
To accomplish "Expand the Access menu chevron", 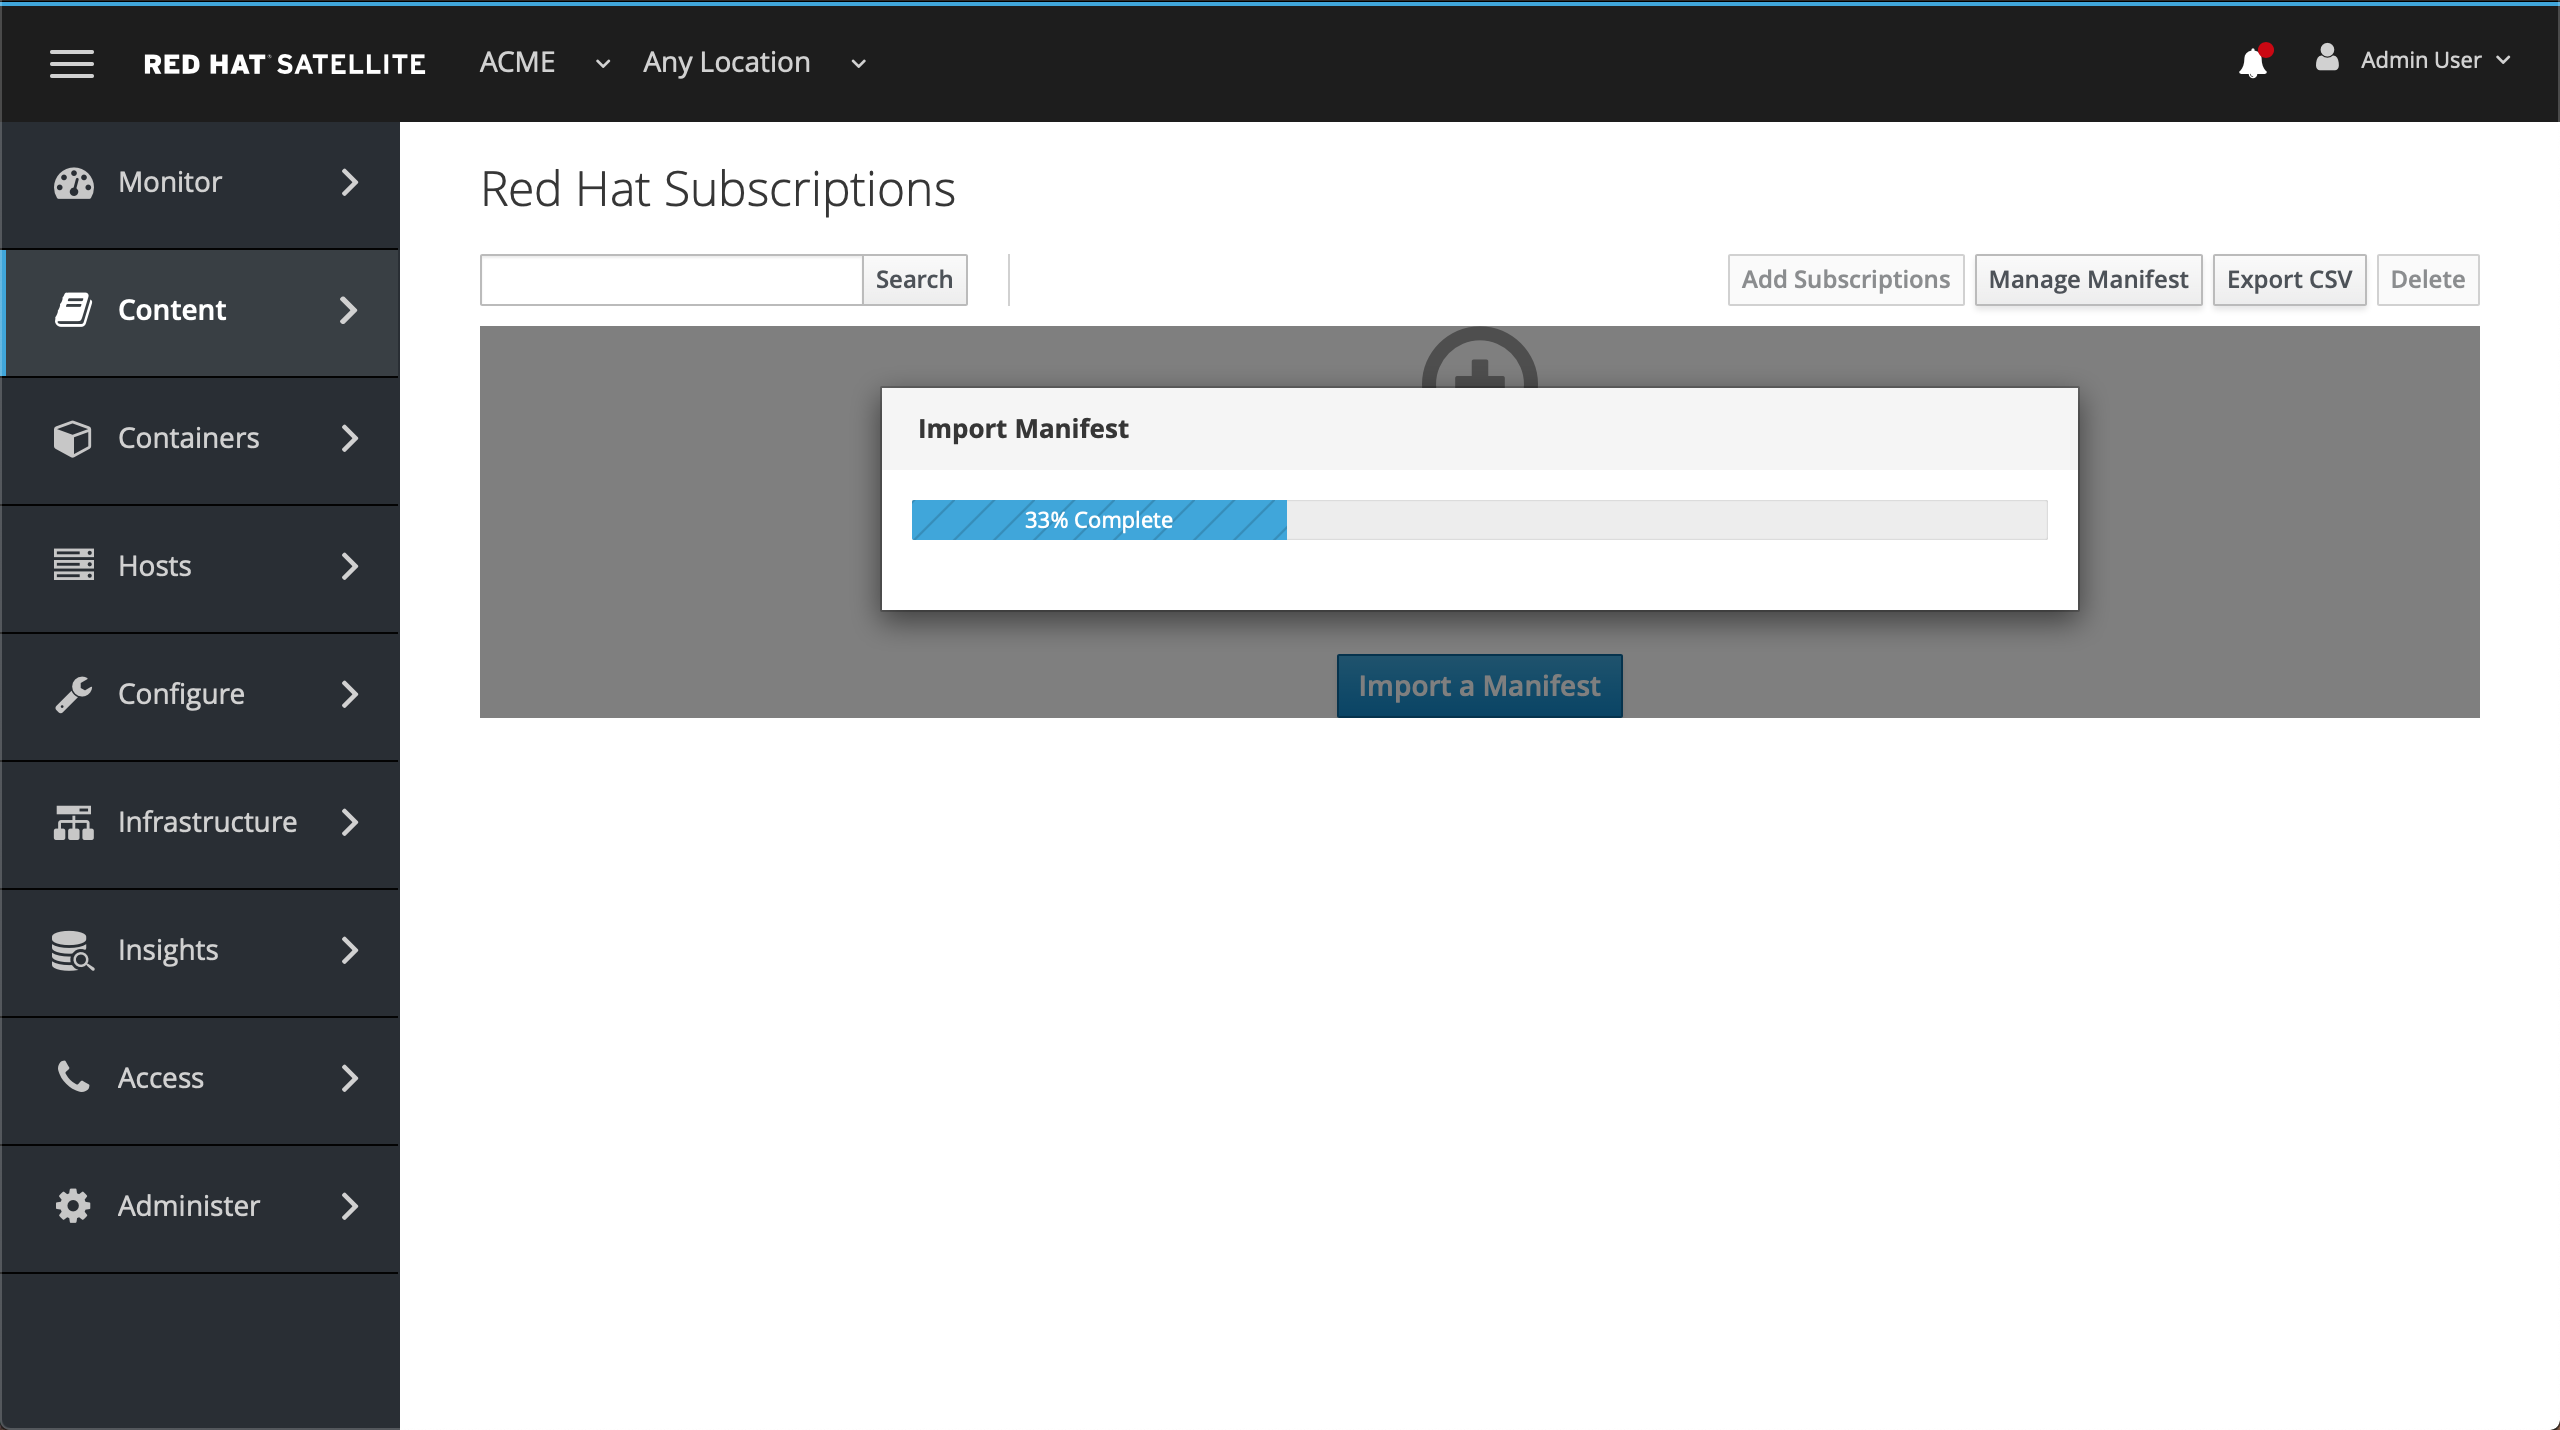I will coord(349,1078).
